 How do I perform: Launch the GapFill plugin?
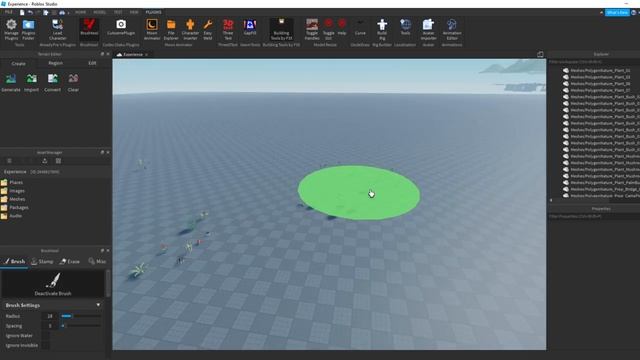click(250, 28)
